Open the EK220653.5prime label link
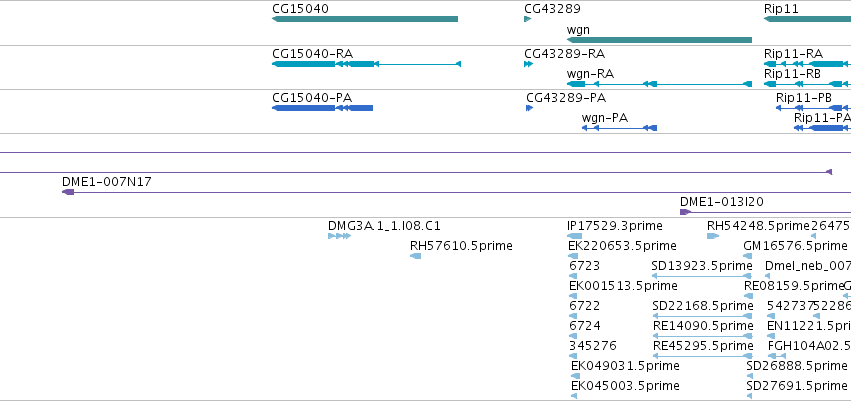851x401 pixels. (x=622, y=246)
